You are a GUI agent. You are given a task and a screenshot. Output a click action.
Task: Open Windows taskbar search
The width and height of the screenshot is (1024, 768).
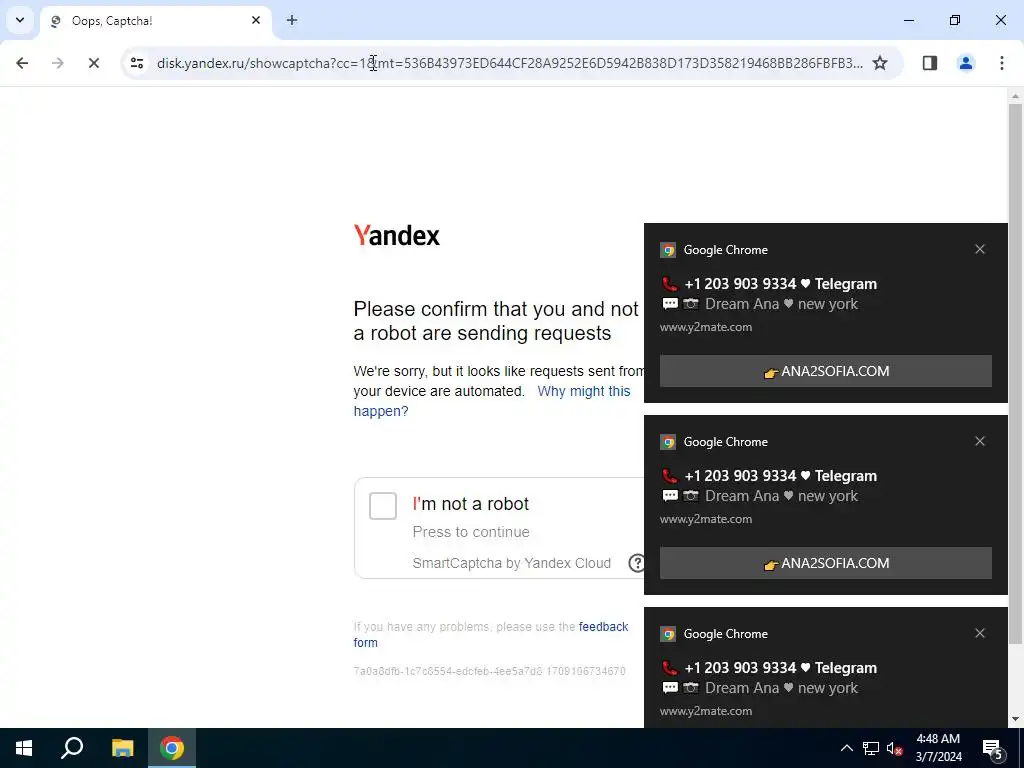72,748
